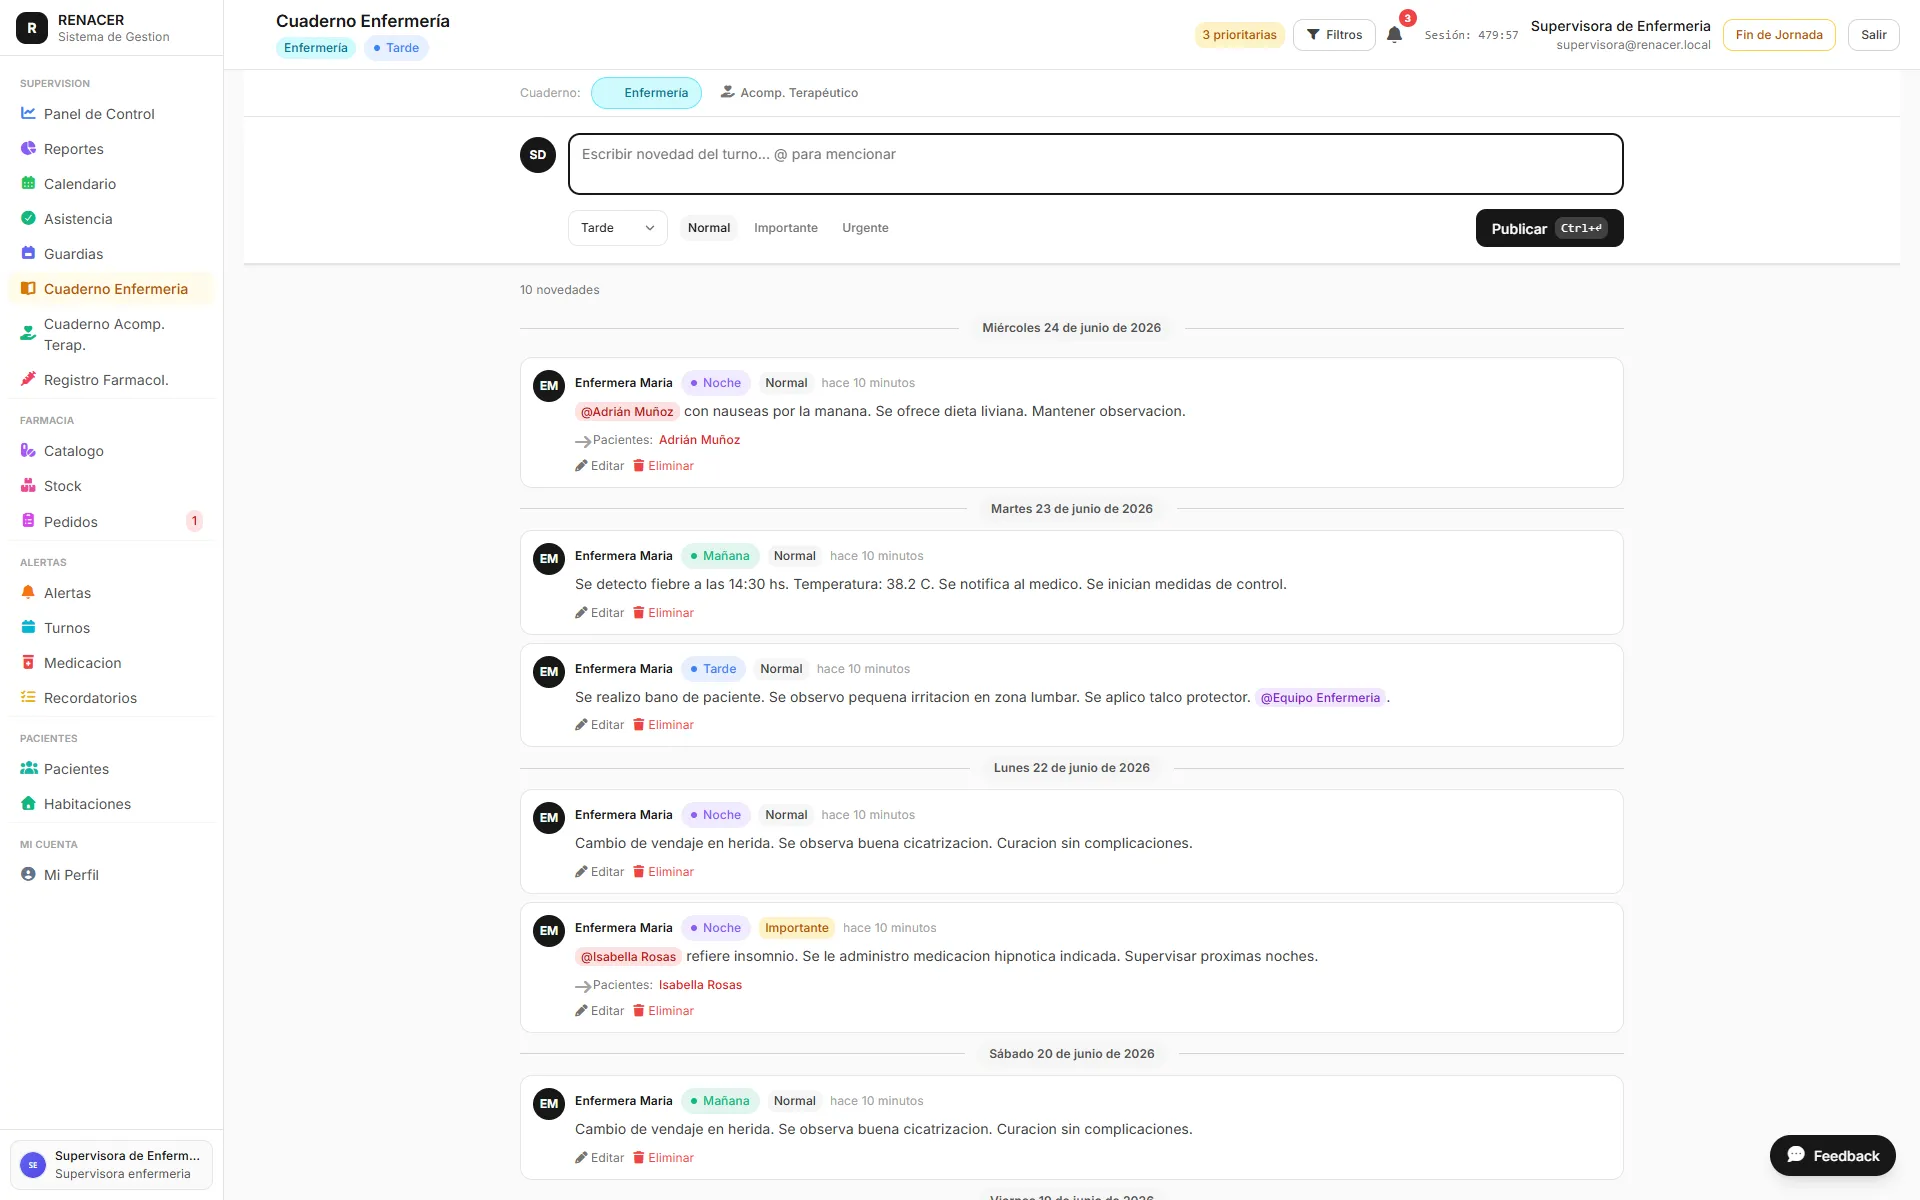Click supervisora@renacer.local email text
1920x1200 pixels.
coord(1633,45)
